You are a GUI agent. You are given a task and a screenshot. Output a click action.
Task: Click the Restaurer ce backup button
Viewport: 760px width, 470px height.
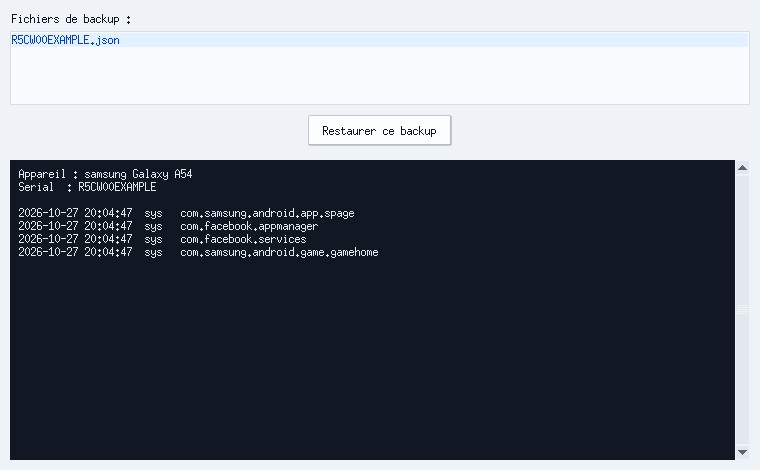tap(380, 130)
